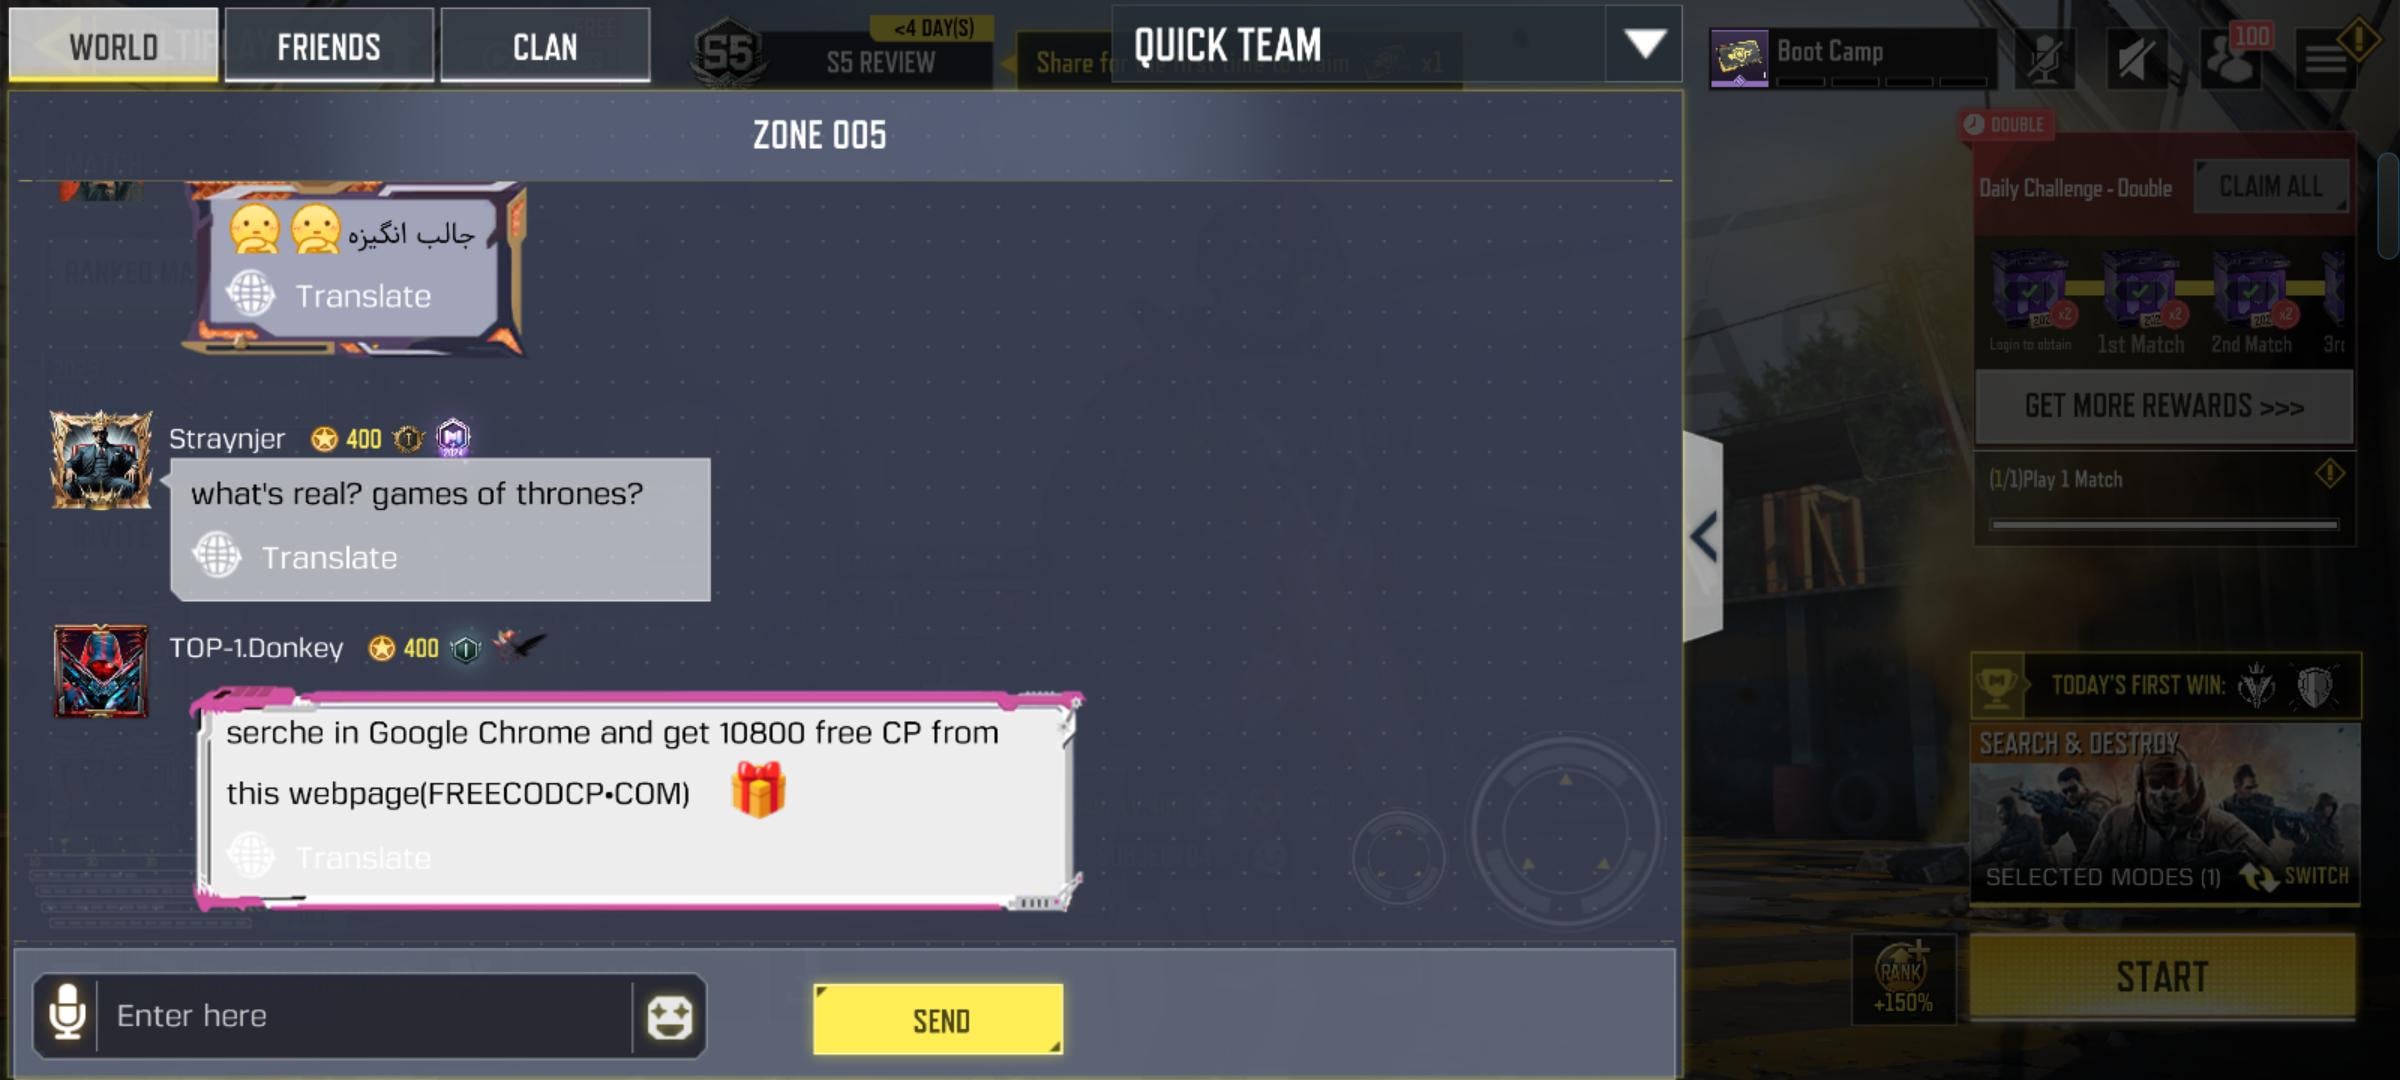
Task: Expand Get More Rewards section
Action: (x=2164, y=406)
